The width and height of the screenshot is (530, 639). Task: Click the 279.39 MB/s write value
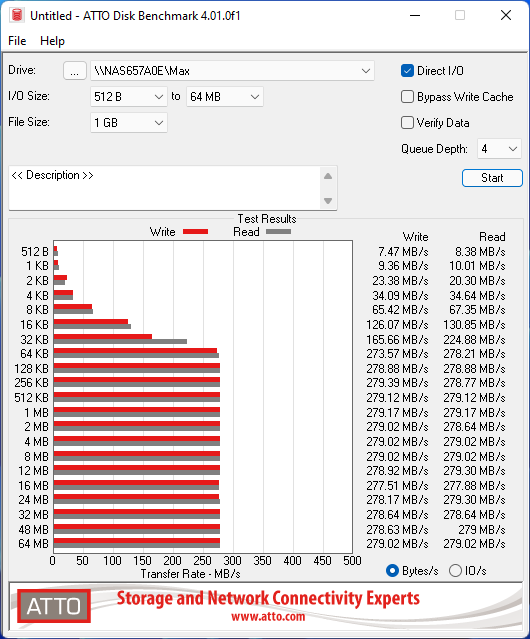(x=397, y=383)
